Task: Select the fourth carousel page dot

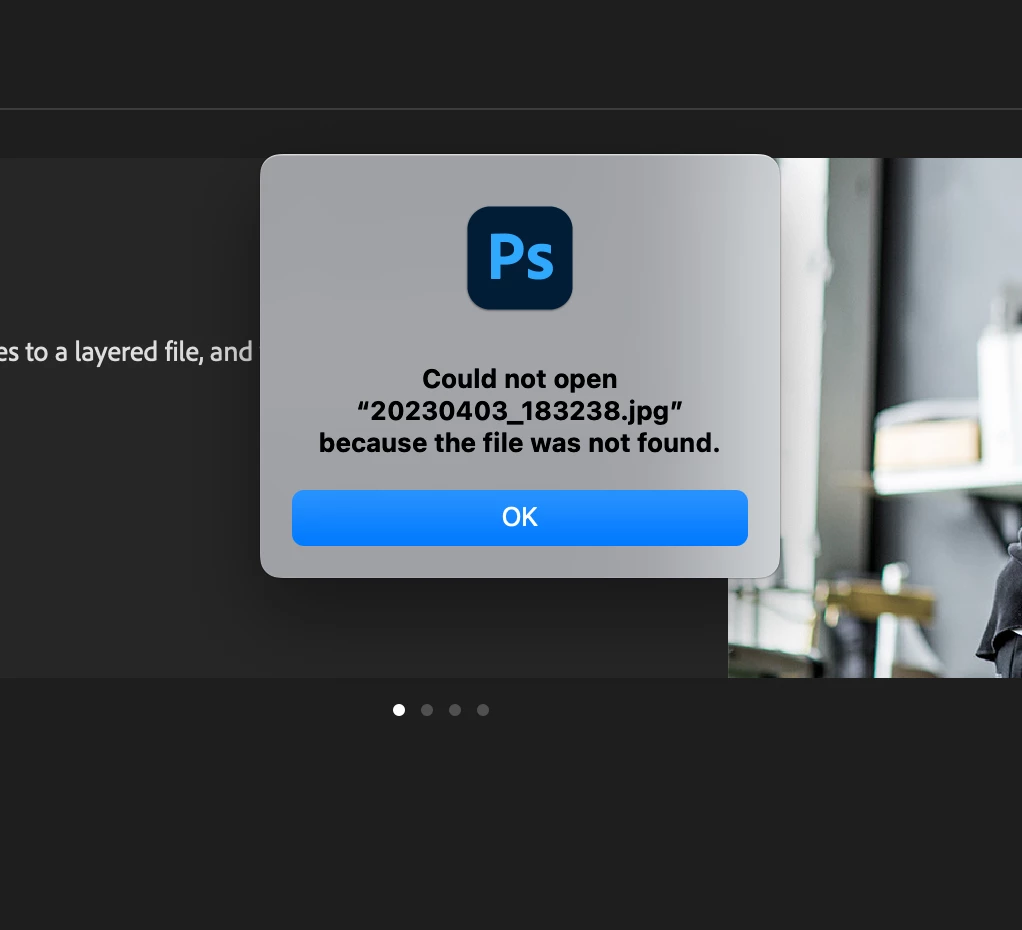Action: [483, 710]
